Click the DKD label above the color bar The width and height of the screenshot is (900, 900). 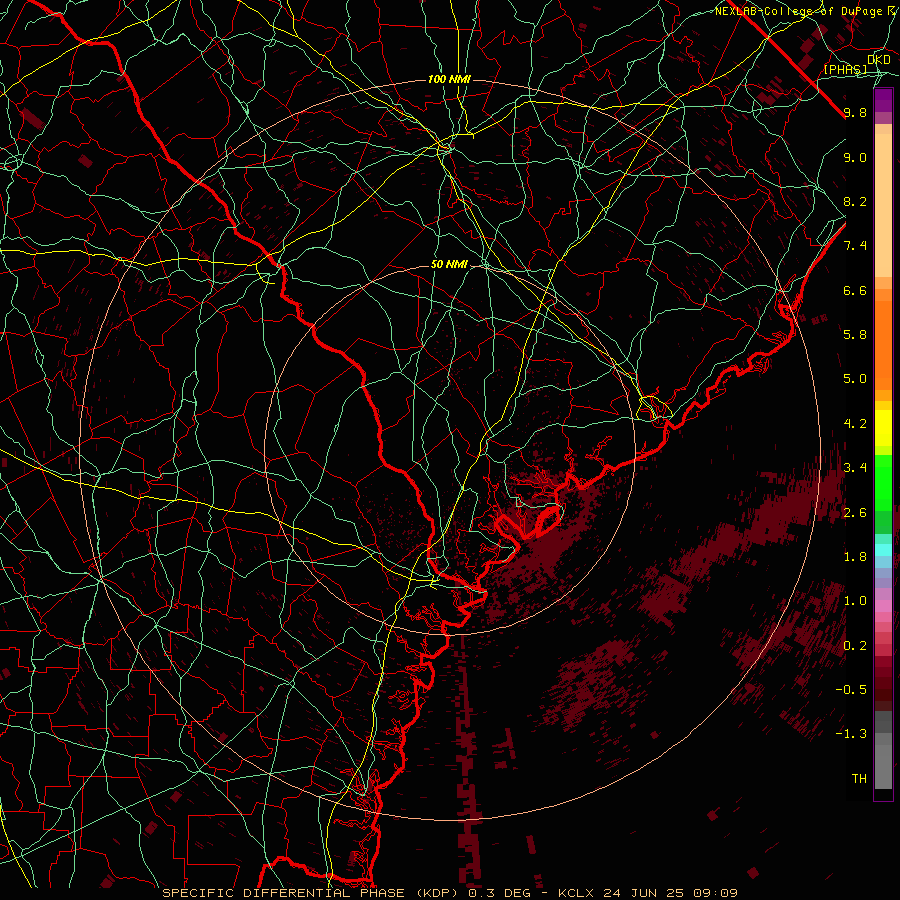click(879, 60)
